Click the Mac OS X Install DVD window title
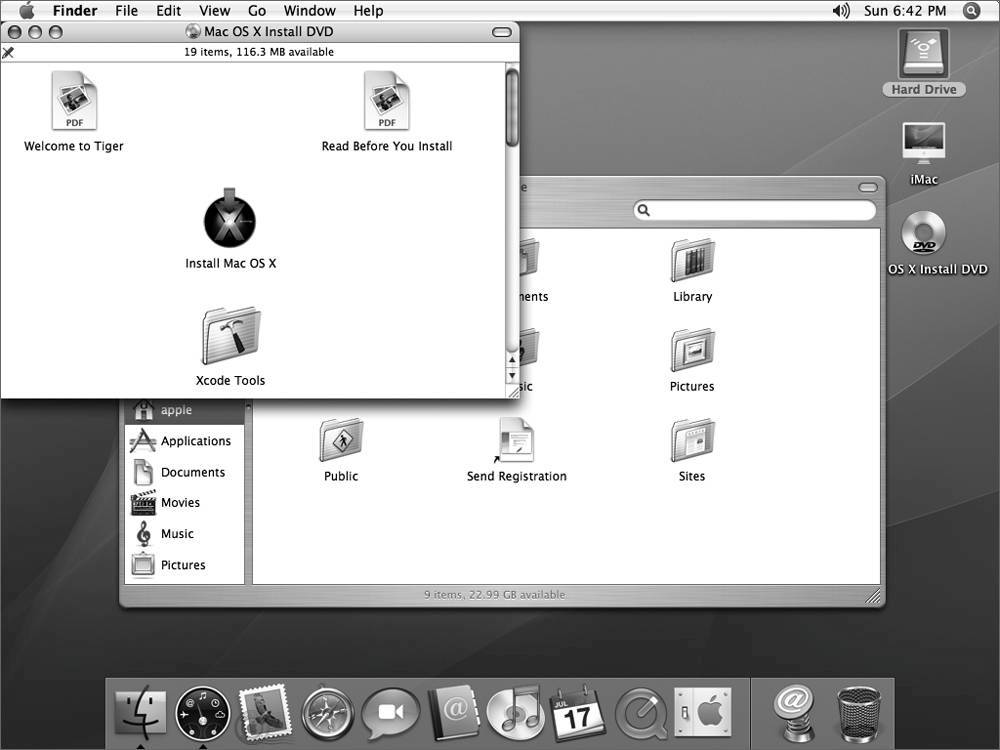The width and height of the screenshot is (1000, 750). (268, 31)
